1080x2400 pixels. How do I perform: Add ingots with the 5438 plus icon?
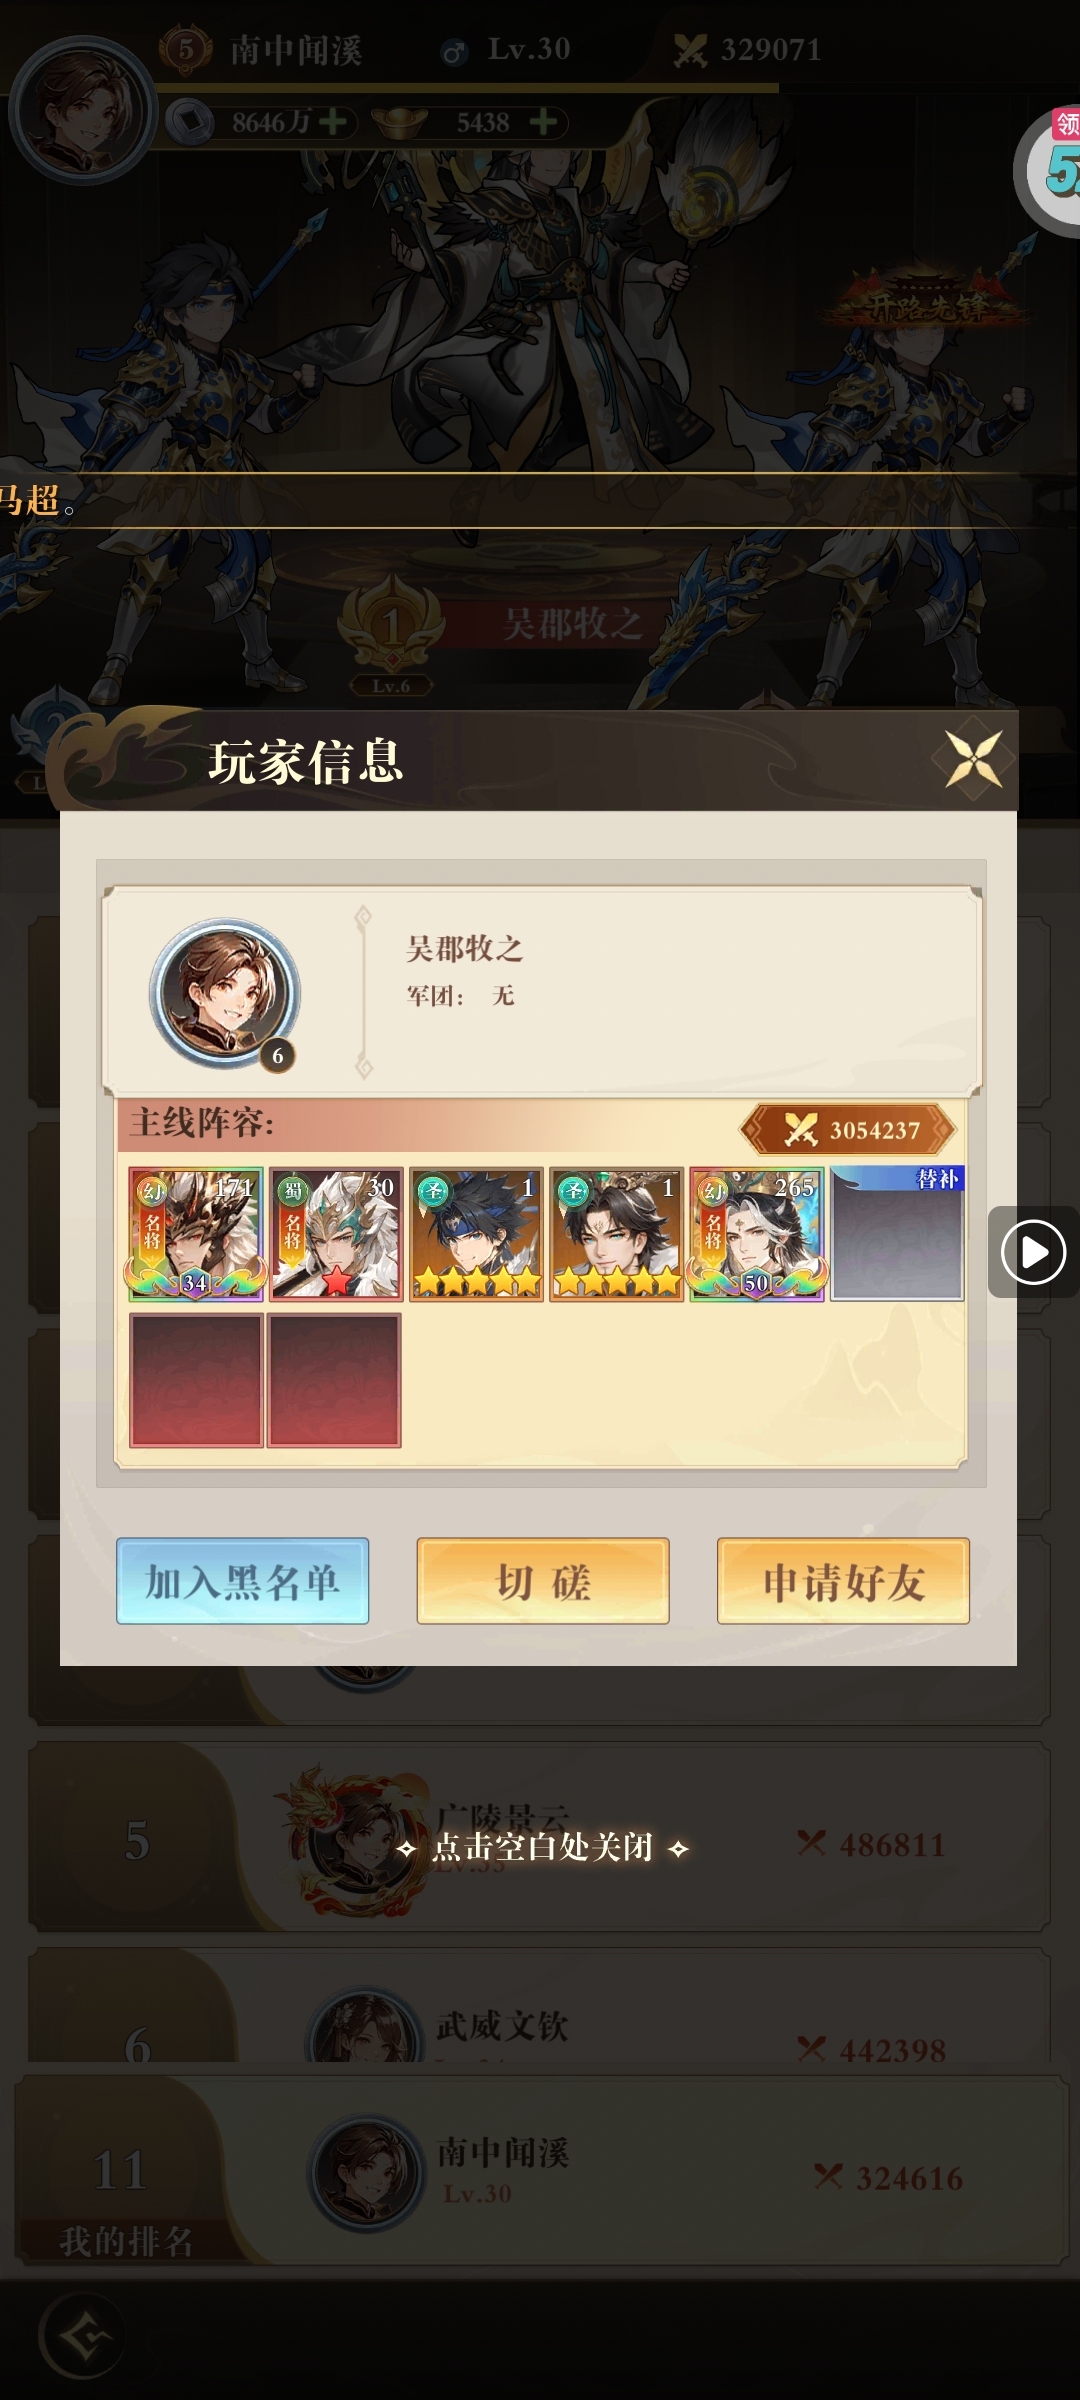(543, 122)
